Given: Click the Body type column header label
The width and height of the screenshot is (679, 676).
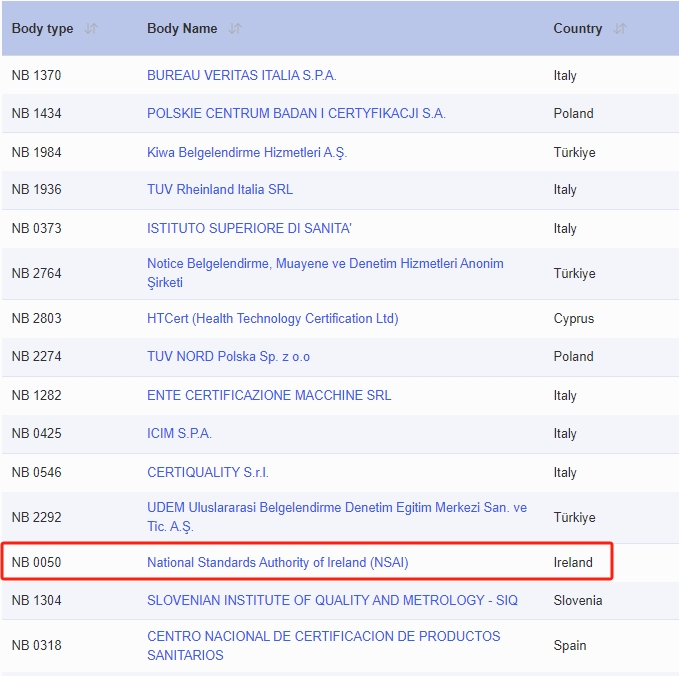Looking at the screenshot, I should (x=42, y=29).
